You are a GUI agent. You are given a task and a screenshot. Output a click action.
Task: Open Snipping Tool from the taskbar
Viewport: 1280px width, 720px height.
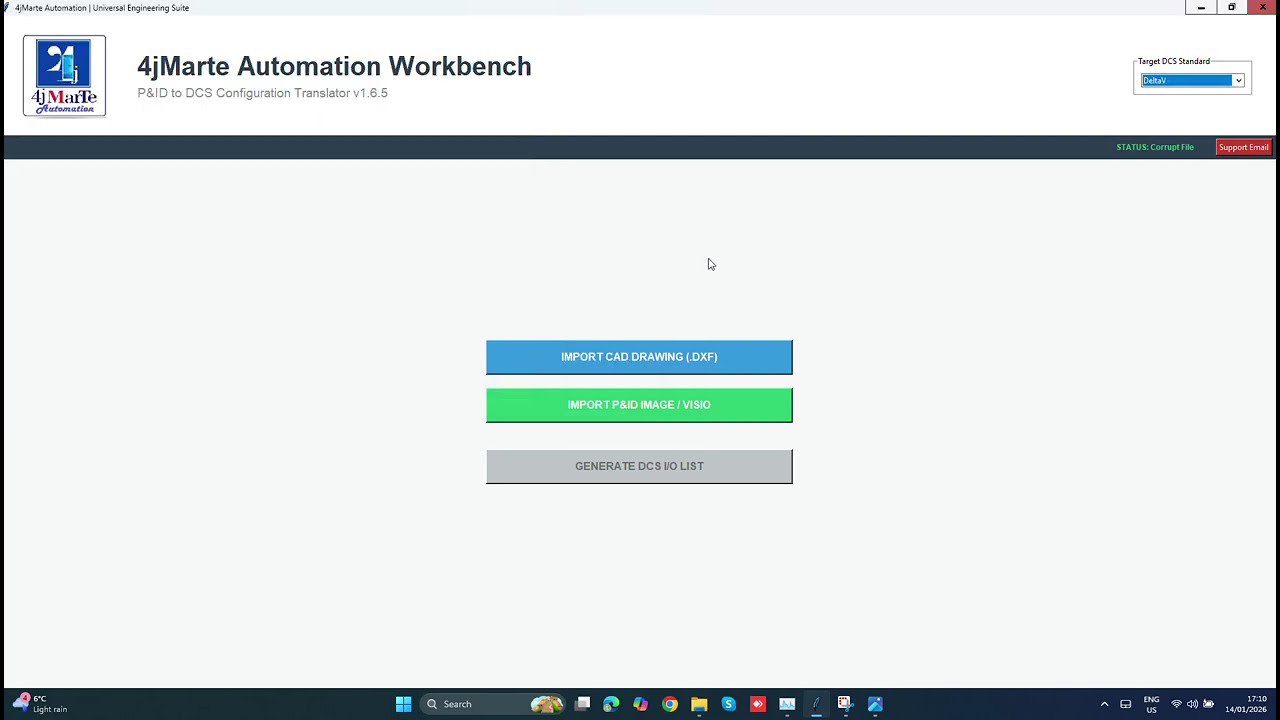point(845,704)
